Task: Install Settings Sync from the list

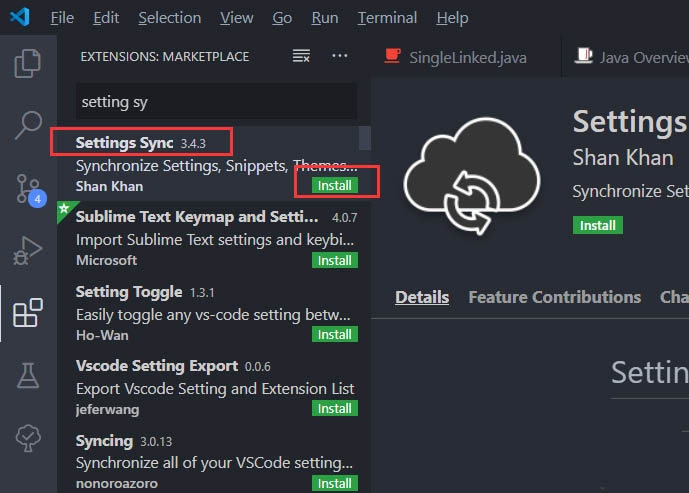Action: [335, 185]
